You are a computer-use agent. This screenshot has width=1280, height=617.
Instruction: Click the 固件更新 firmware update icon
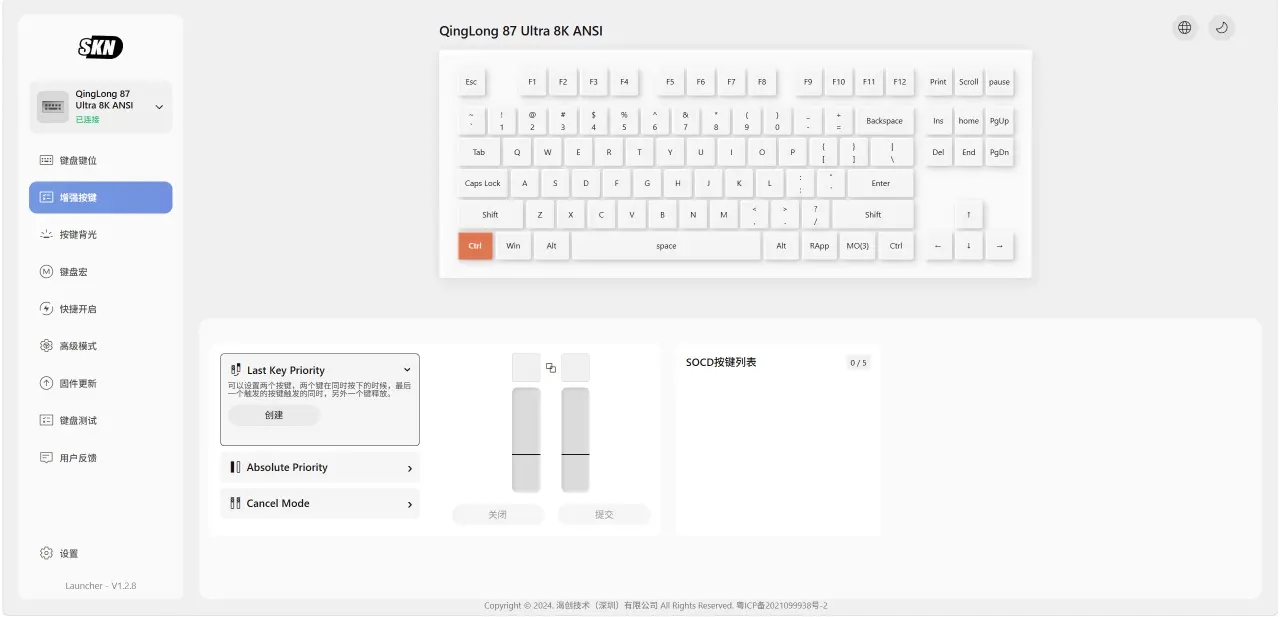point(46,383)
